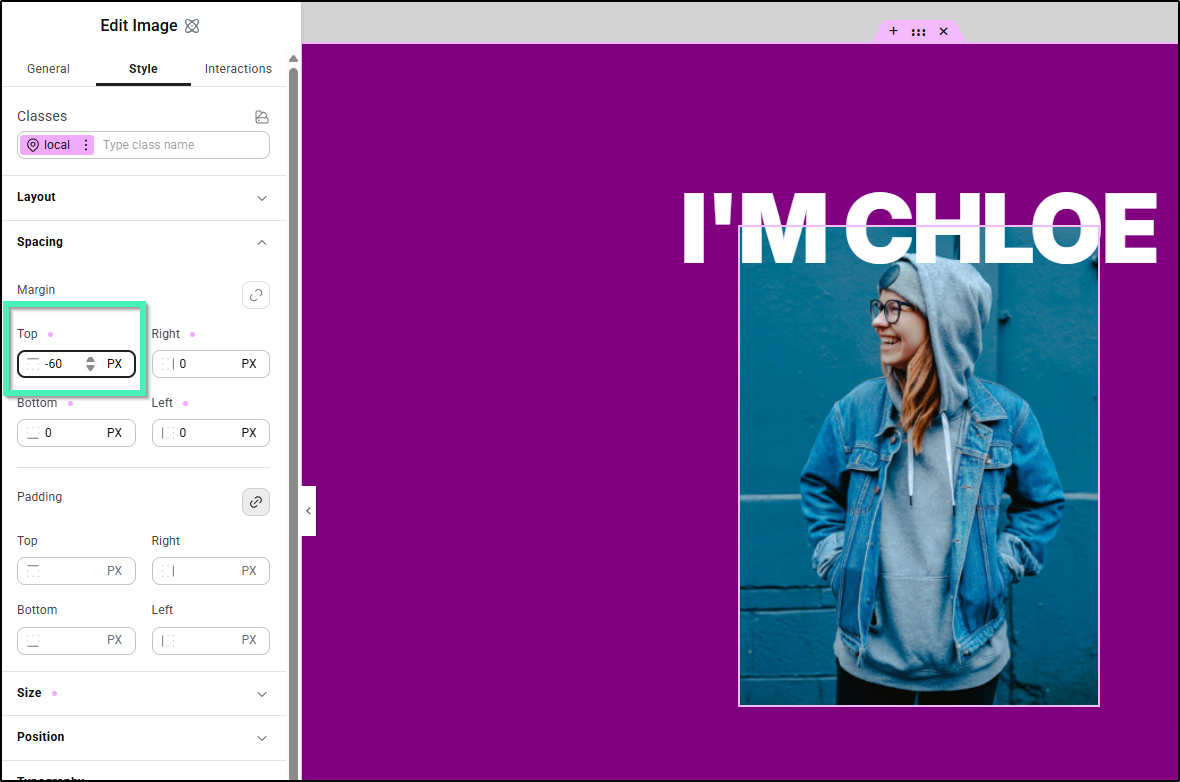Image resolution: width=1180 pixels, height=782 pixels.
Task: Collapse the Spacing section
Action: (143, 242)
